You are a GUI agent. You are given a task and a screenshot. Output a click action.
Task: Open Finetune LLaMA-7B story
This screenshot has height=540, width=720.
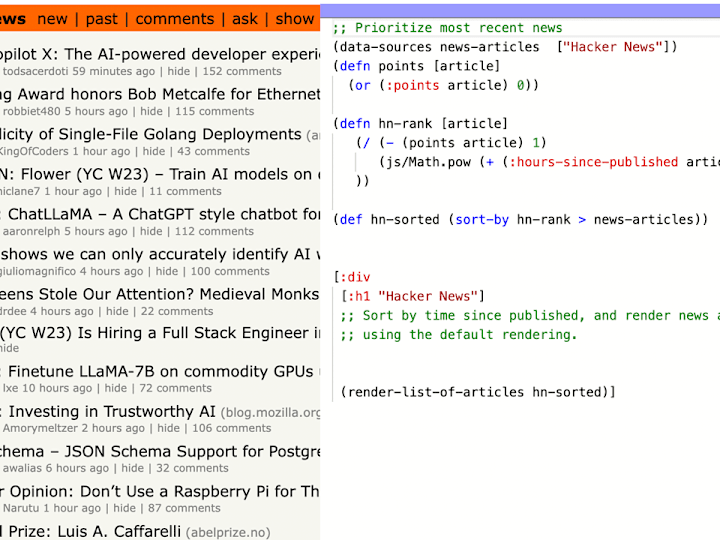pos(157,371)
